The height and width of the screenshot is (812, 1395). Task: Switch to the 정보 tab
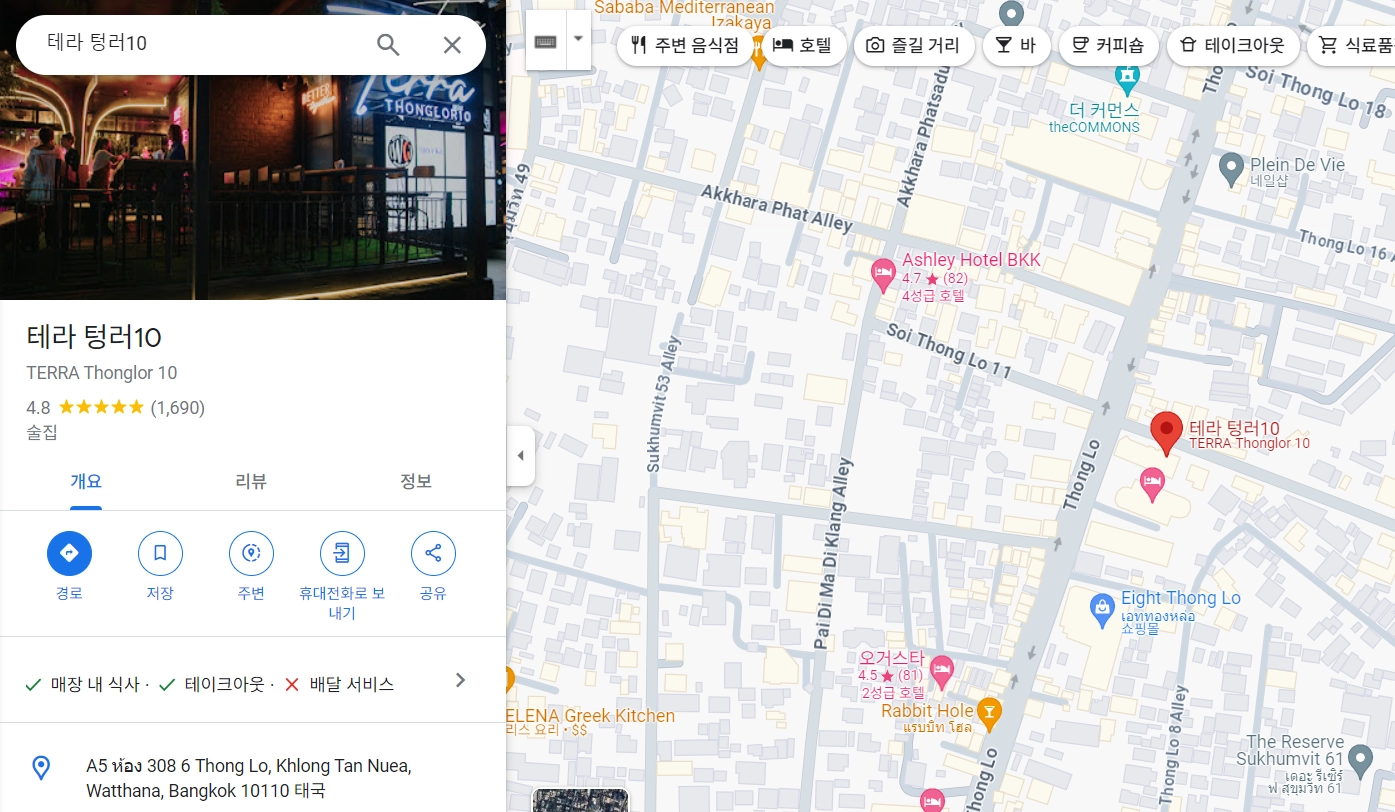click(x=416, y=482)
